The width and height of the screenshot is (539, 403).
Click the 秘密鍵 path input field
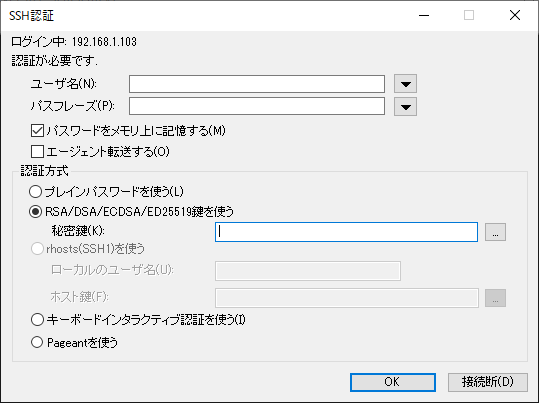tap(346, 232)
